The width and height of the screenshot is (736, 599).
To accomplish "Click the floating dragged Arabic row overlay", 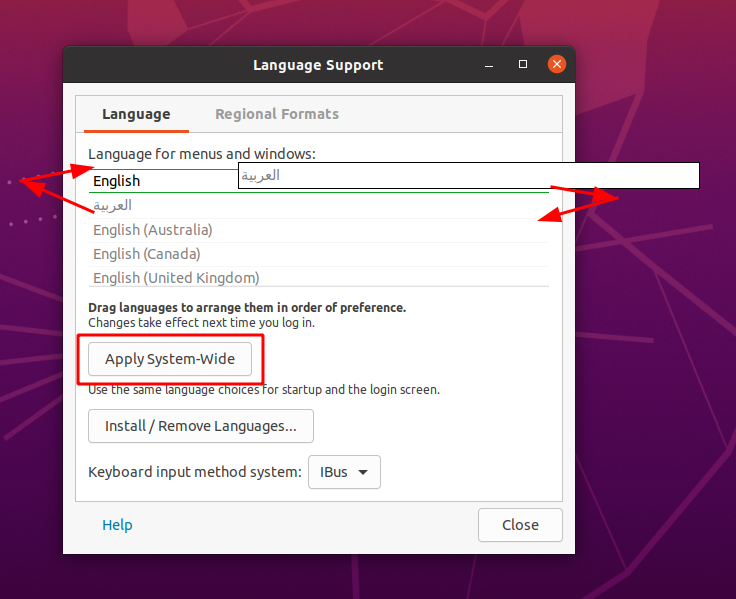I will [468, 176].
